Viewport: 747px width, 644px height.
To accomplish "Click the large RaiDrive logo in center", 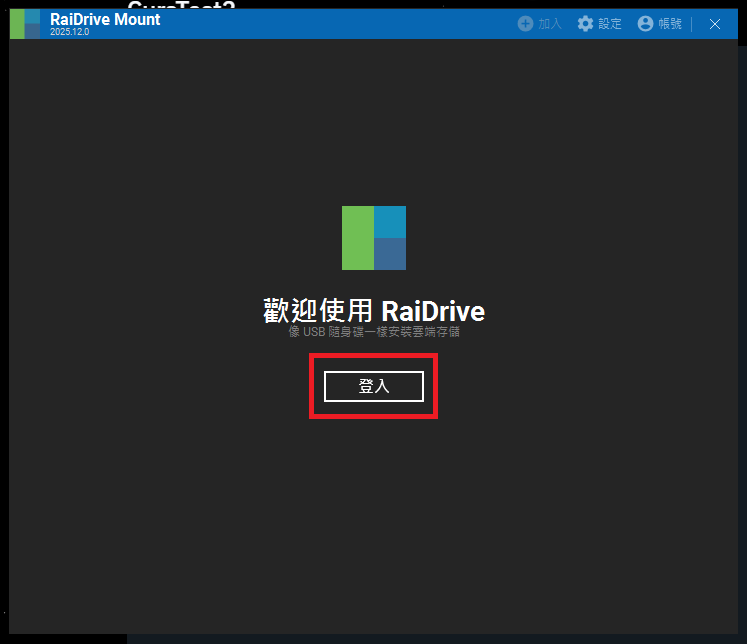I will (374, 238).
